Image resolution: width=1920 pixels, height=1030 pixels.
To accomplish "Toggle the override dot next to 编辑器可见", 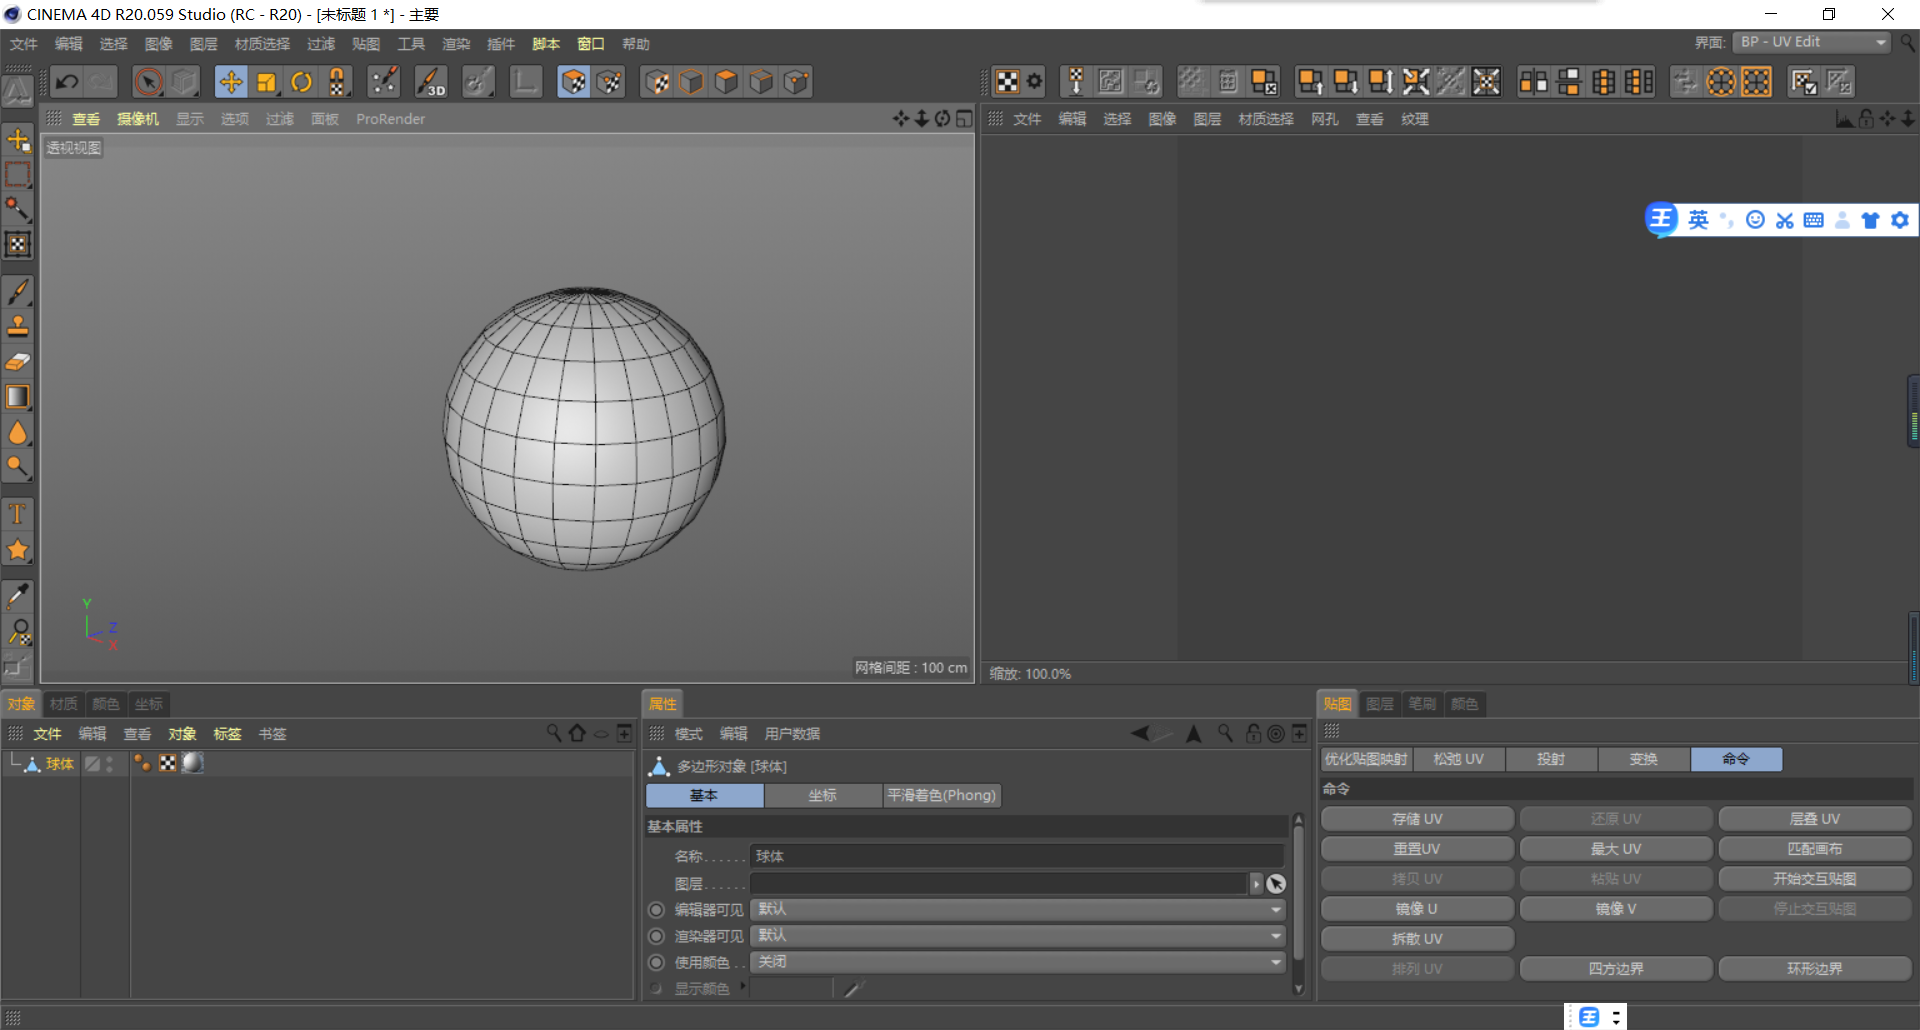I will coord(655,909).
